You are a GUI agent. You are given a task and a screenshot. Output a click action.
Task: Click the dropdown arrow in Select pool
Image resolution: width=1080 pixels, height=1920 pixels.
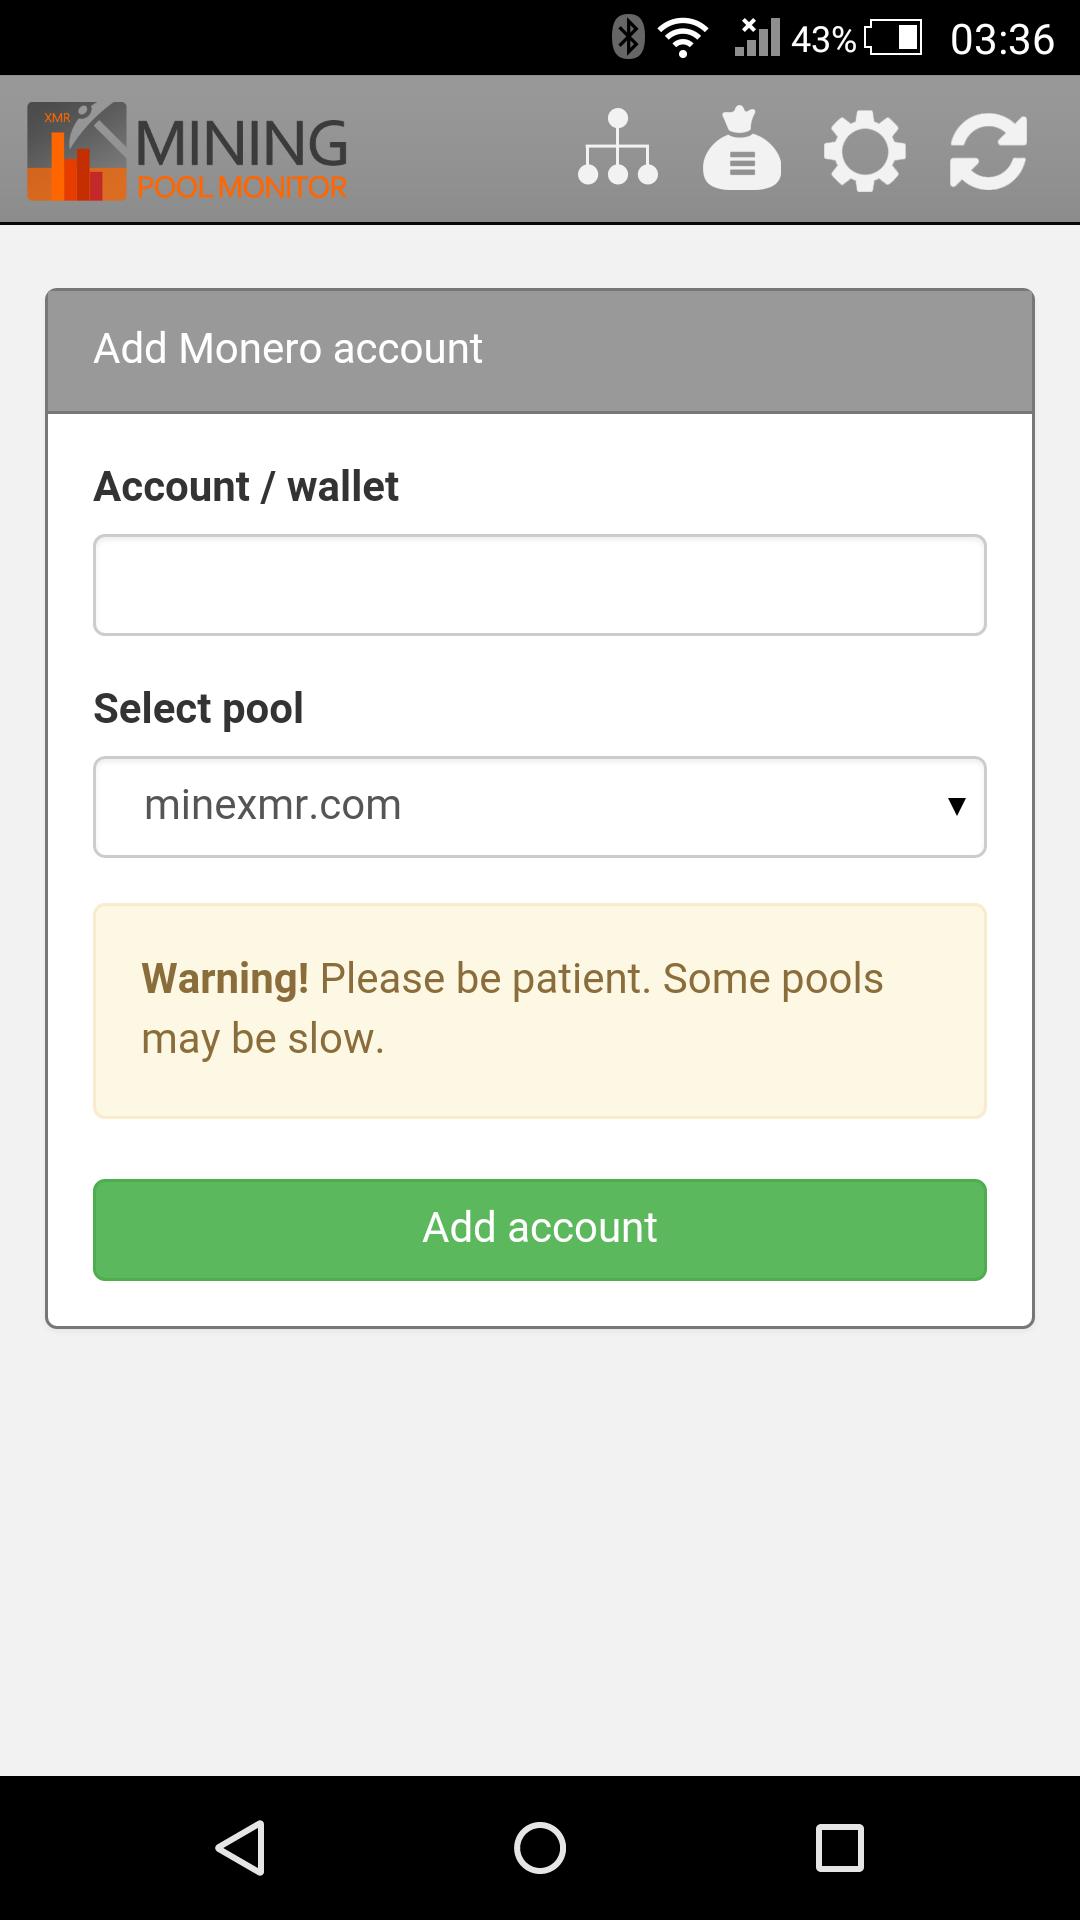click(956, 806)
